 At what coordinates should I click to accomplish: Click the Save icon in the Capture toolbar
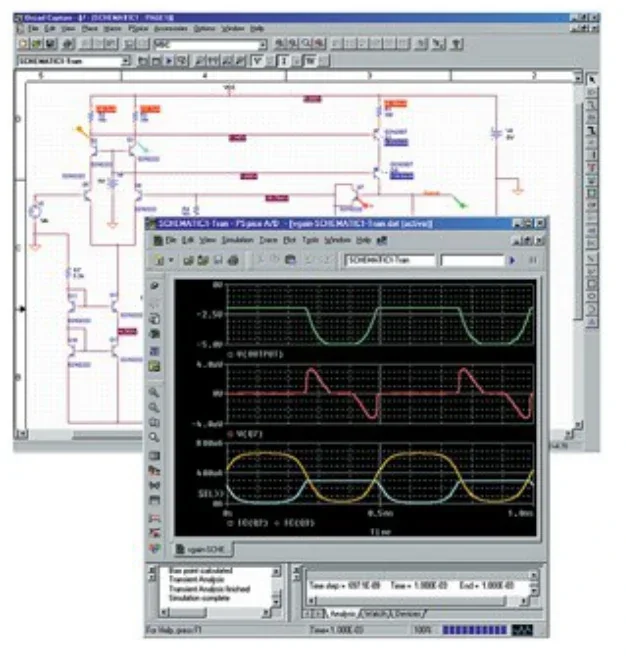pos(50,44)
